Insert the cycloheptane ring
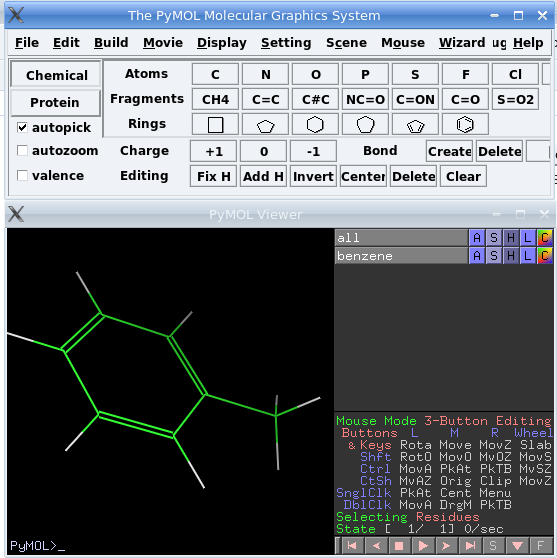This screenshot has height=558, width=557. (x=365, y=124)
